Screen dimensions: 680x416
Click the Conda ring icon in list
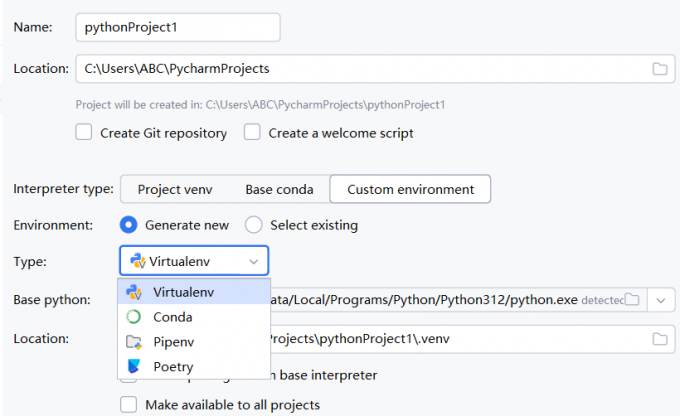coord(134,317)
